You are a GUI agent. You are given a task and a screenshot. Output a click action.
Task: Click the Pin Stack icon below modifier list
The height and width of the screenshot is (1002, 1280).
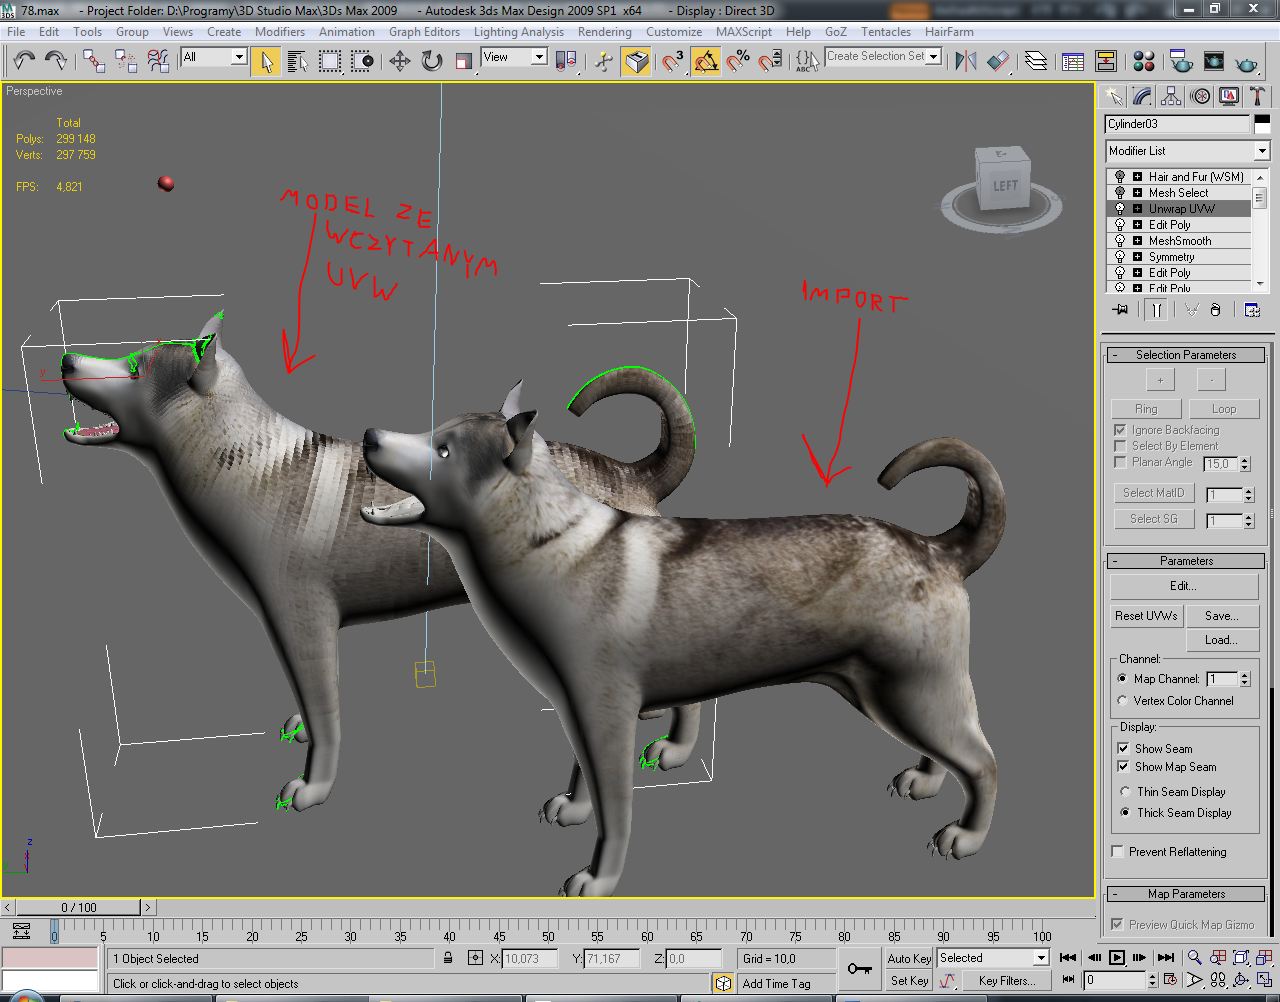(x=1120, y=310)
